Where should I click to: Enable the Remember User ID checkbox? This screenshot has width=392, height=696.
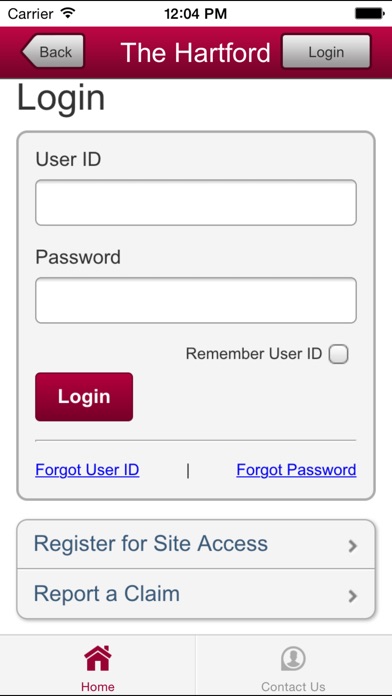pos(338,354)
